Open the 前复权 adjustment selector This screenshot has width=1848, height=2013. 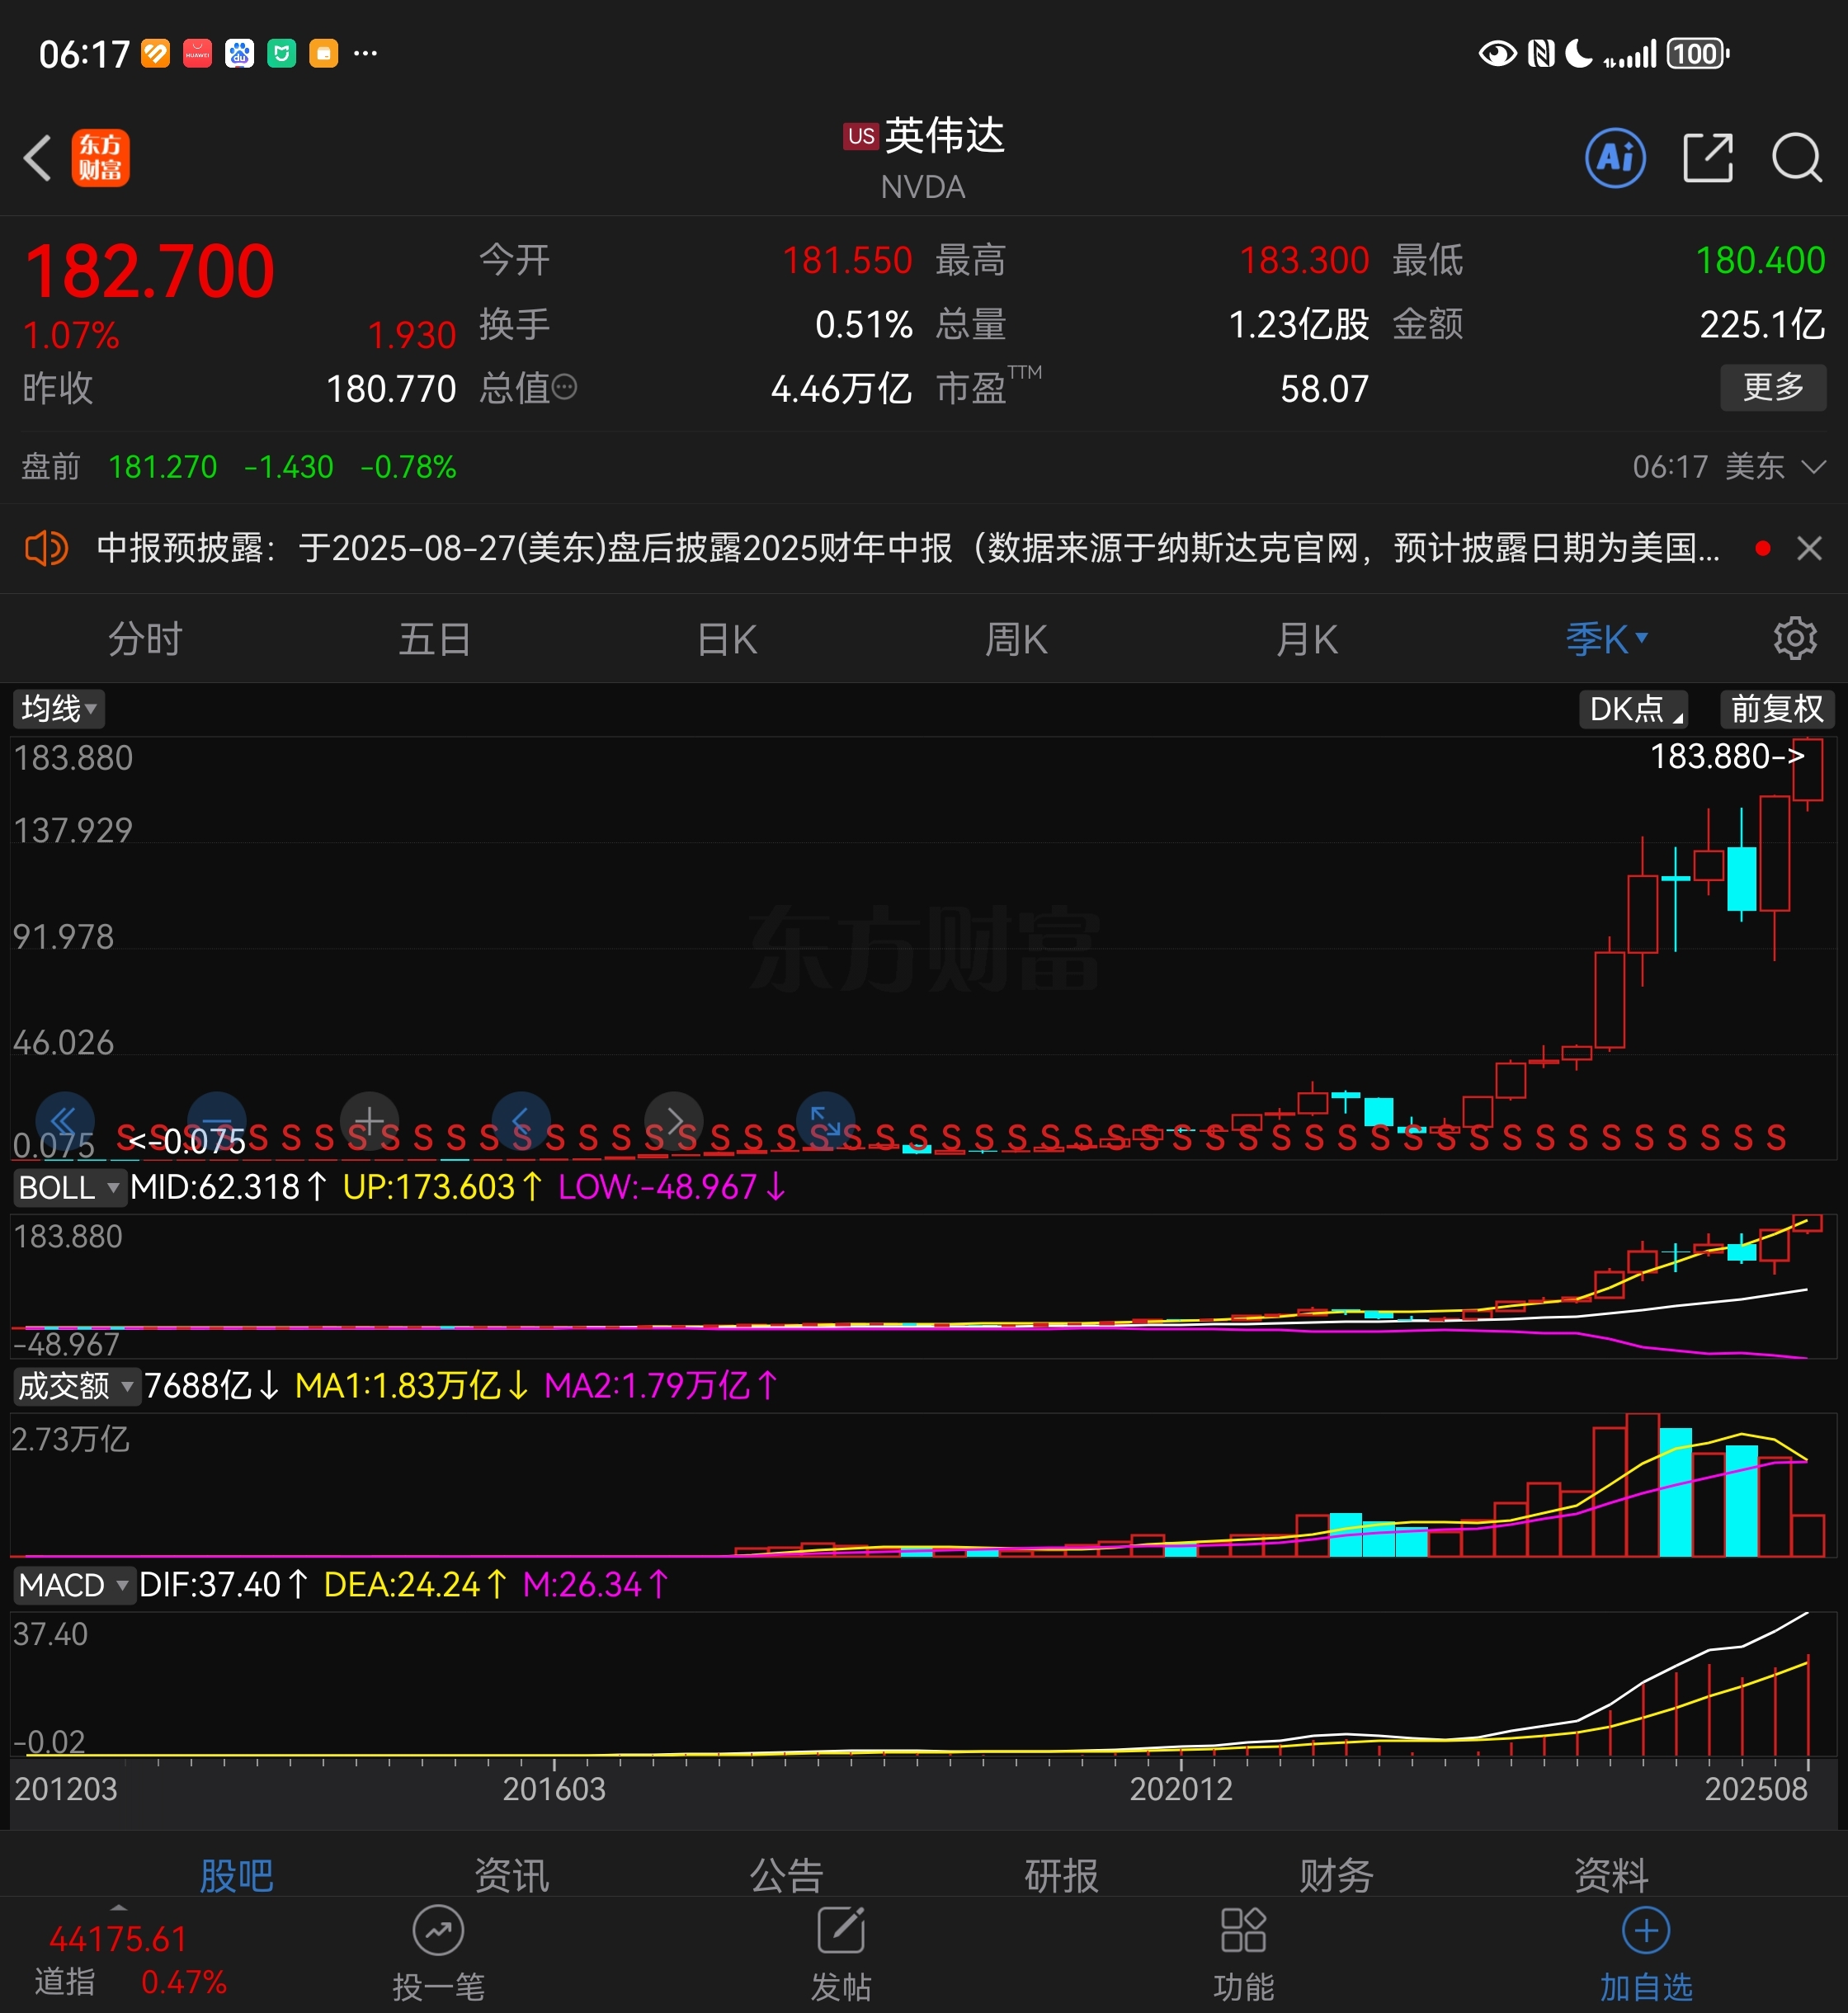point(1777,709)
